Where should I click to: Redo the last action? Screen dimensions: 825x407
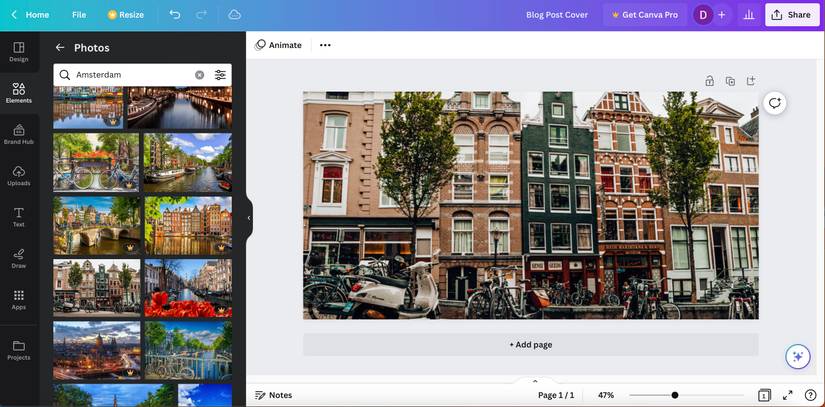(201, 15)
